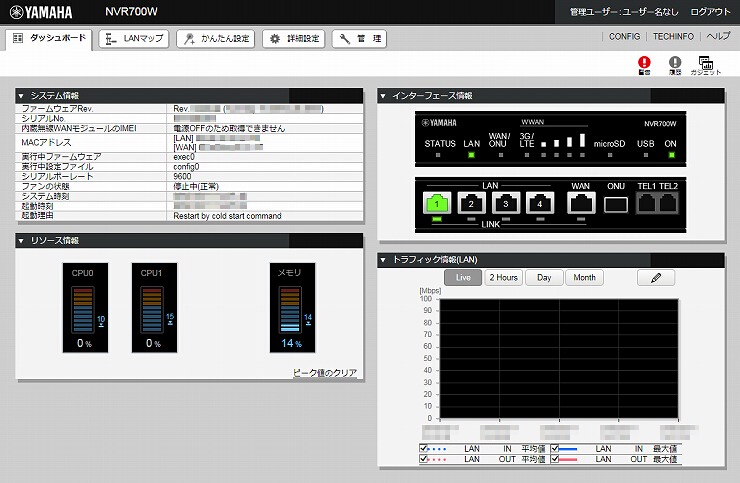
Task: Click the 管理ユーザー user label
Action: [624, 12]
